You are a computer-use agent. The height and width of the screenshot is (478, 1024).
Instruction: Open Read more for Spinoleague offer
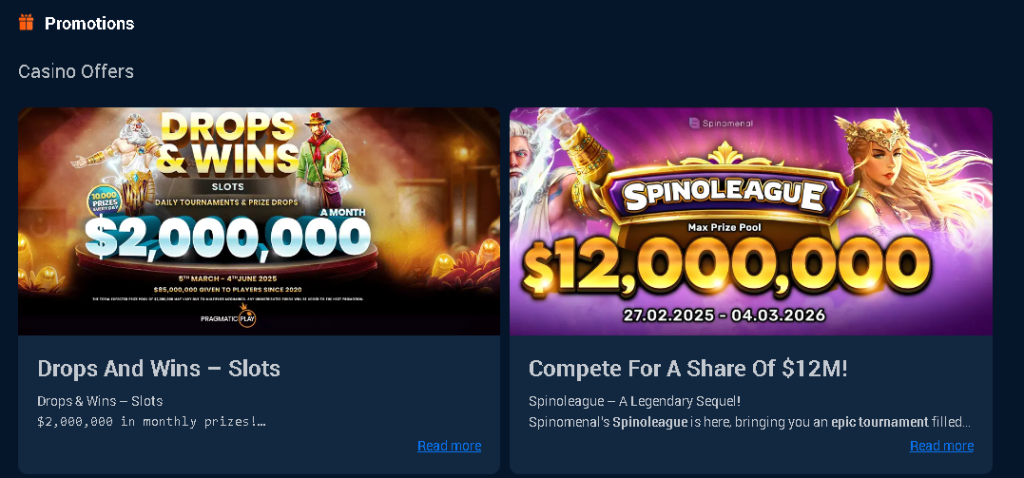click(x=942, y=446)
